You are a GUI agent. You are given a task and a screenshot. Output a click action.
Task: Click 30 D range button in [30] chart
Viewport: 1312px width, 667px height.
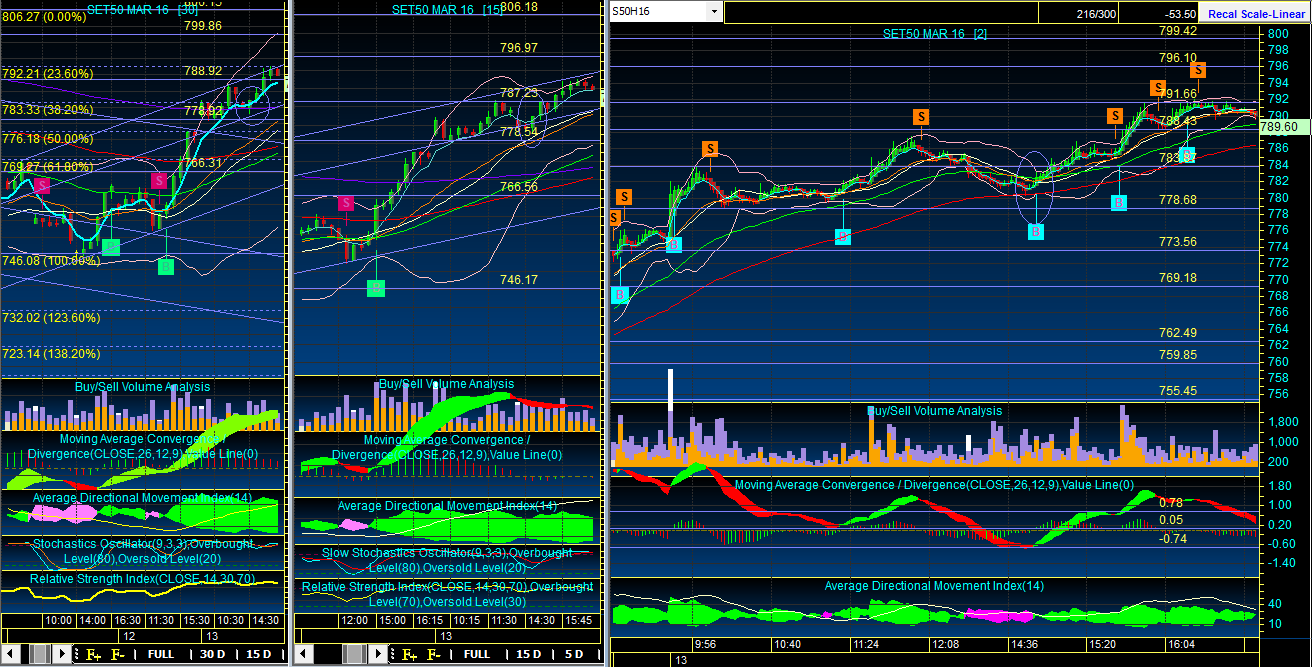(213, 654)
